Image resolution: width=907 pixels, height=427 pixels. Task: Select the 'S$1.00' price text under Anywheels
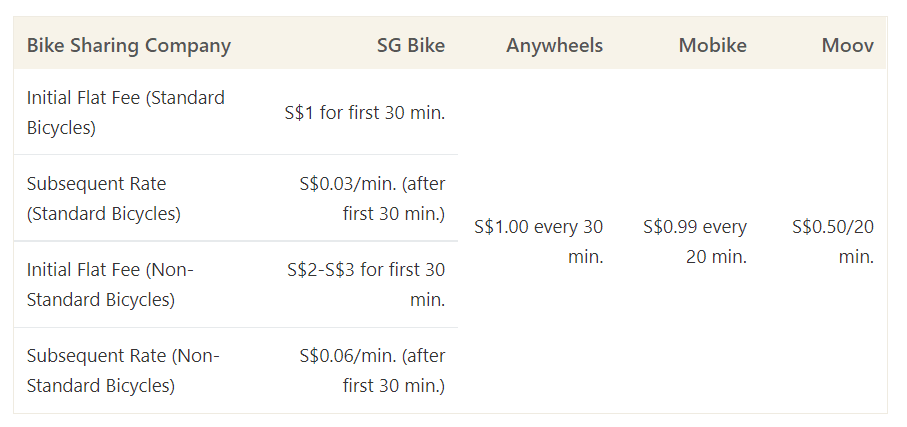click(502, 227)
